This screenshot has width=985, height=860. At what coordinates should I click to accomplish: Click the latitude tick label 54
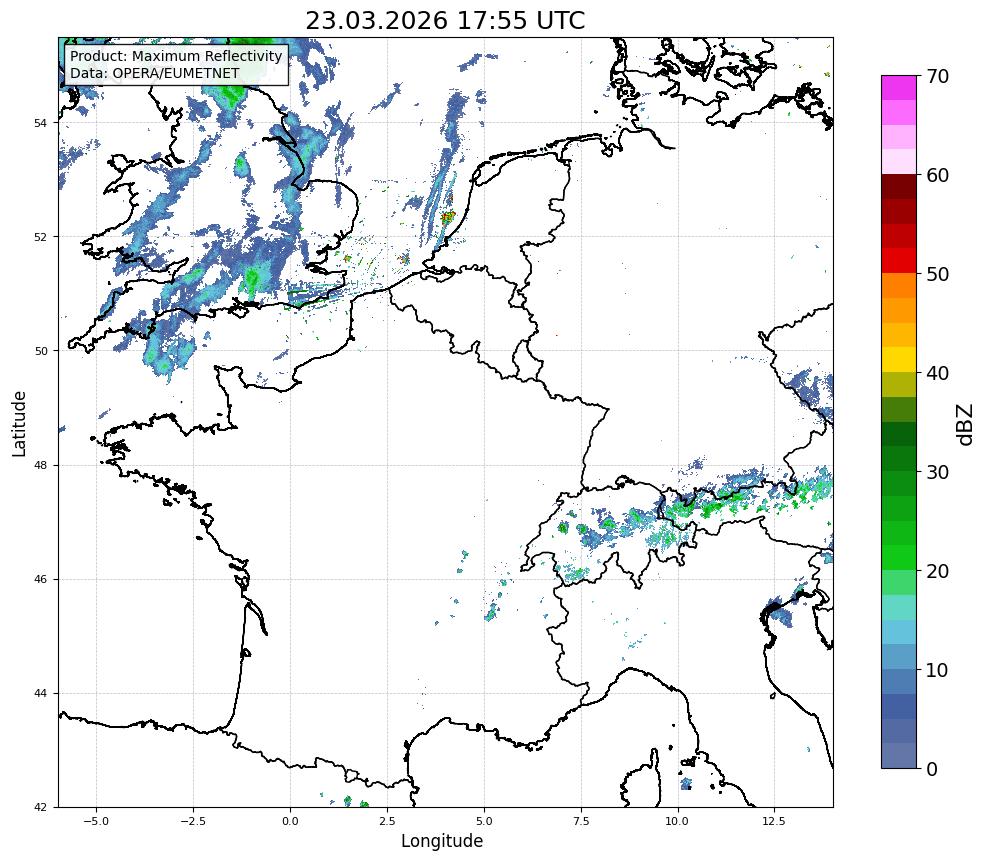(x=40, y=123)
